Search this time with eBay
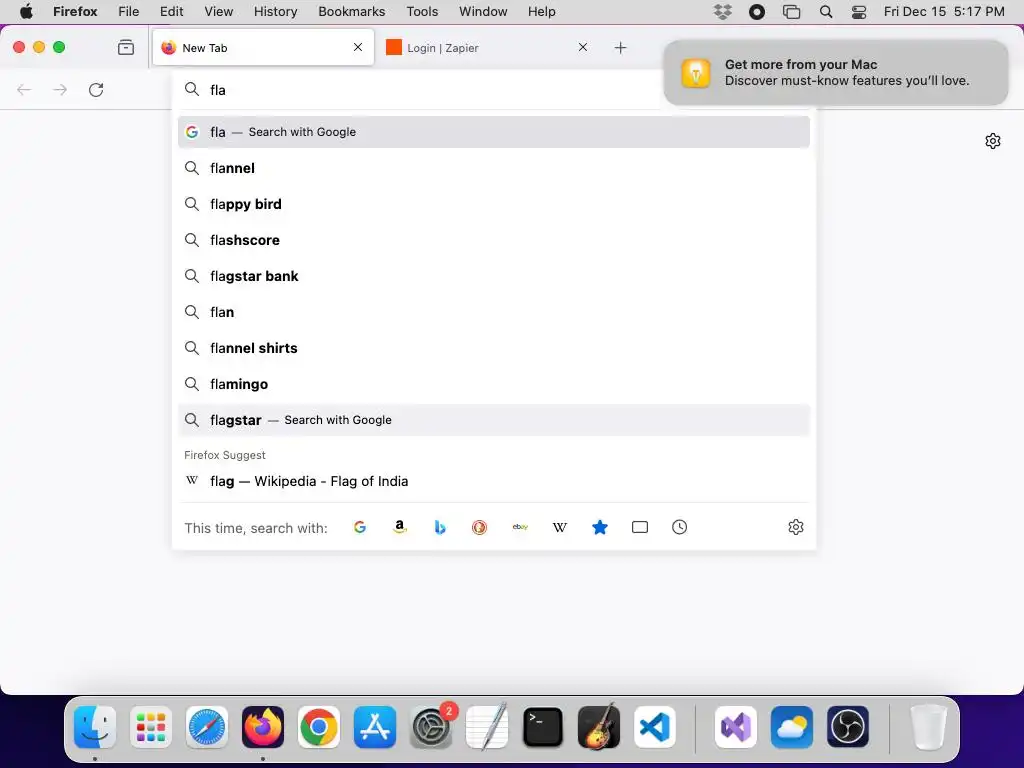 click(520, 527)
